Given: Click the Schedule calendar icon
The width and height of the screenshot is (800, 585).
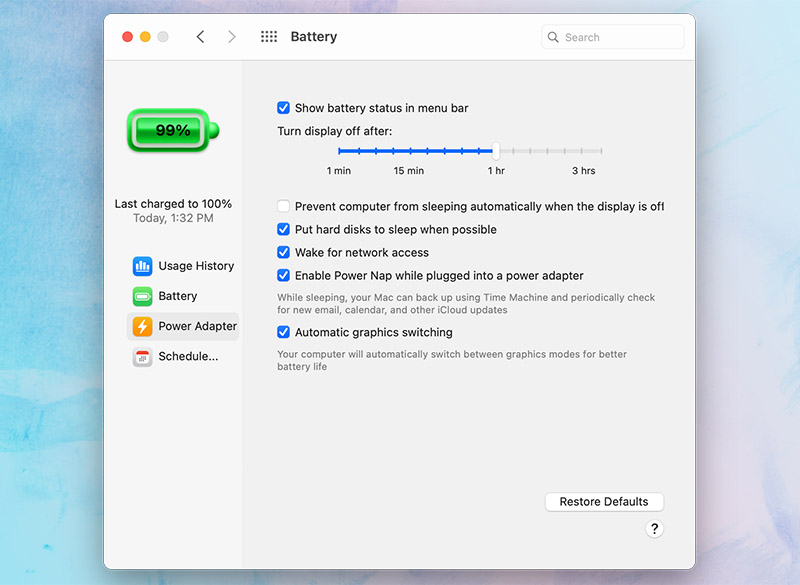Looking at the screenshot, I should [142, 356].
